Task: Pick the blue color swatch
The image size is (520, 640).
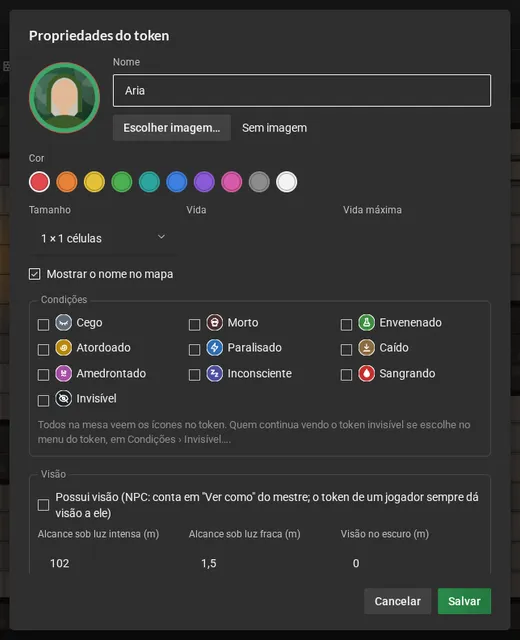Action: [x=177, y=182]
